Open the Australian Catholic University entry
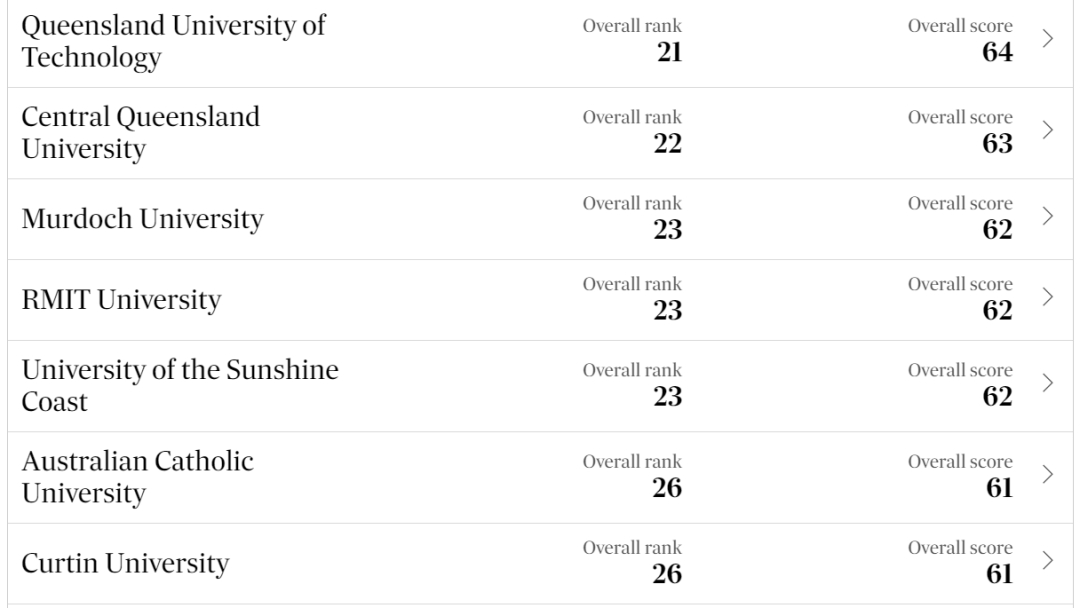 point(138,477)
